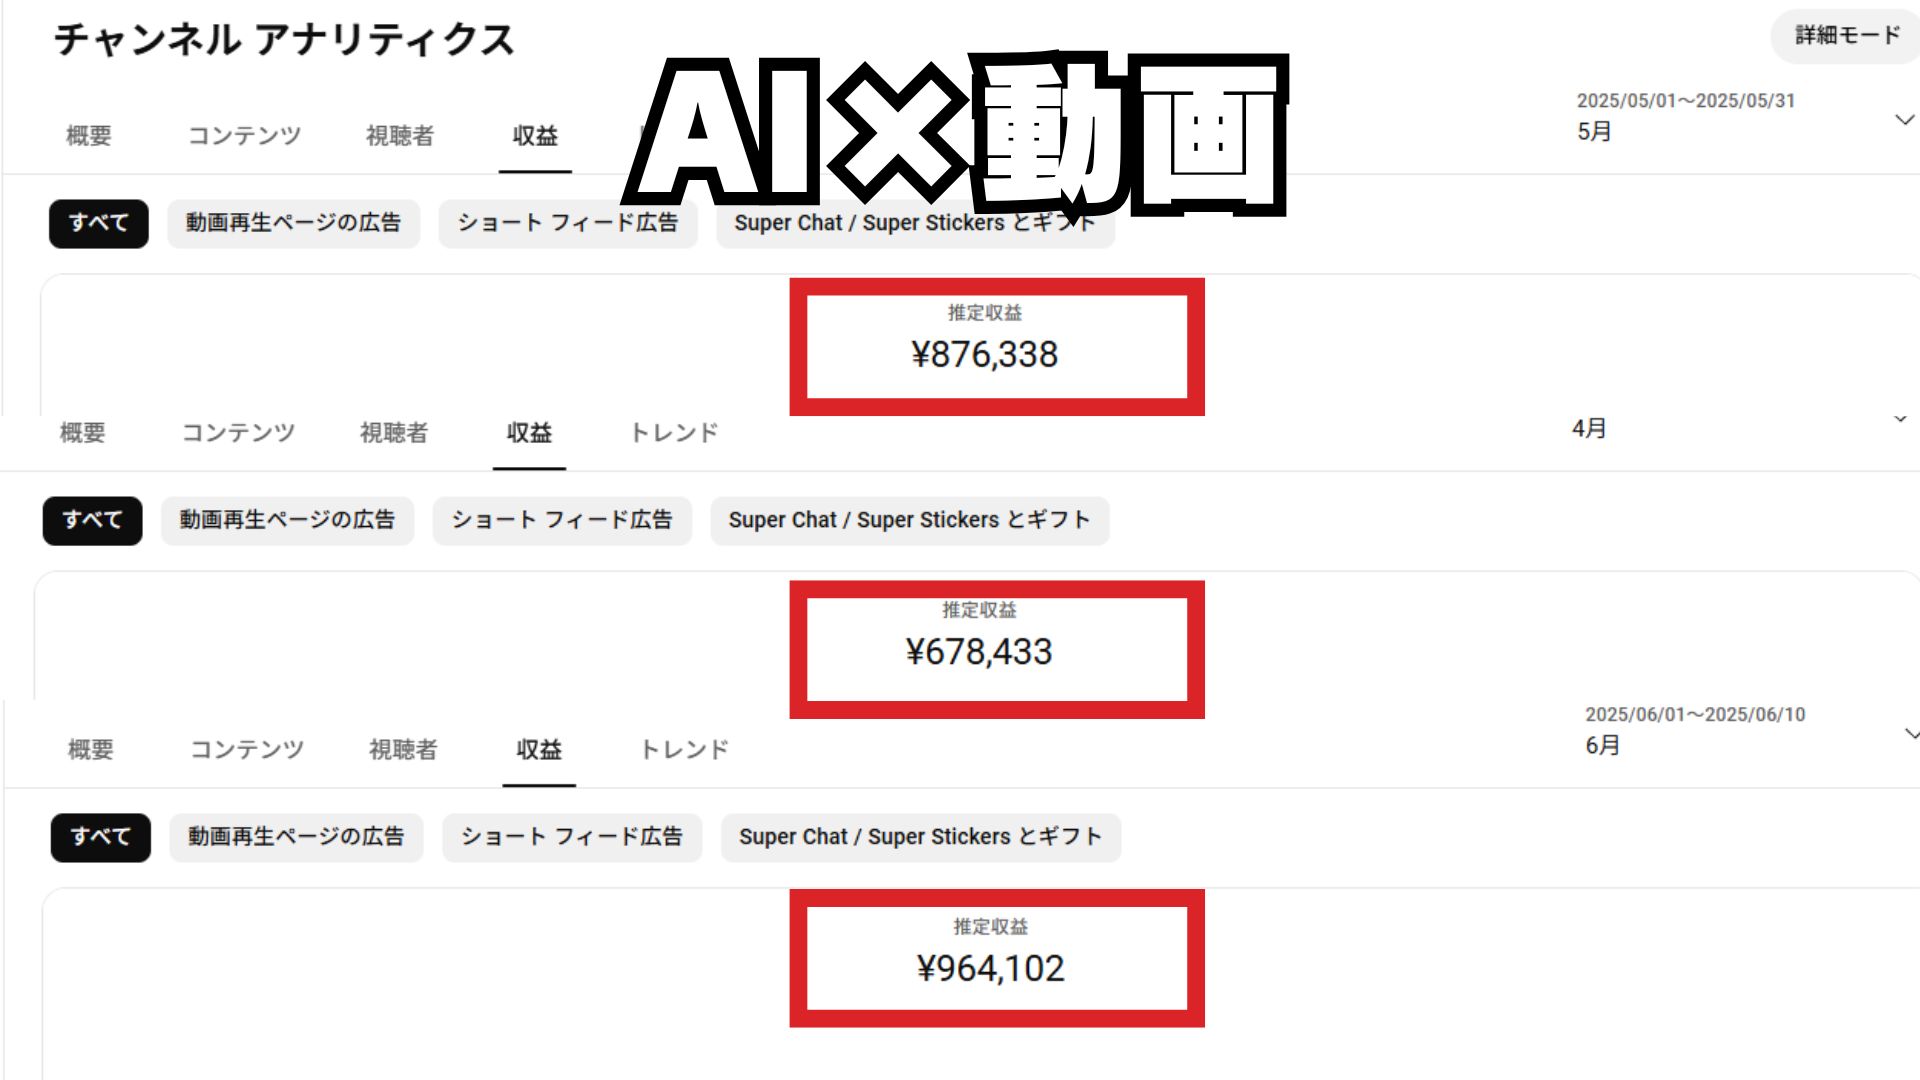Filter by Super Chat chip in the 4月 panel

click(909, 520)
